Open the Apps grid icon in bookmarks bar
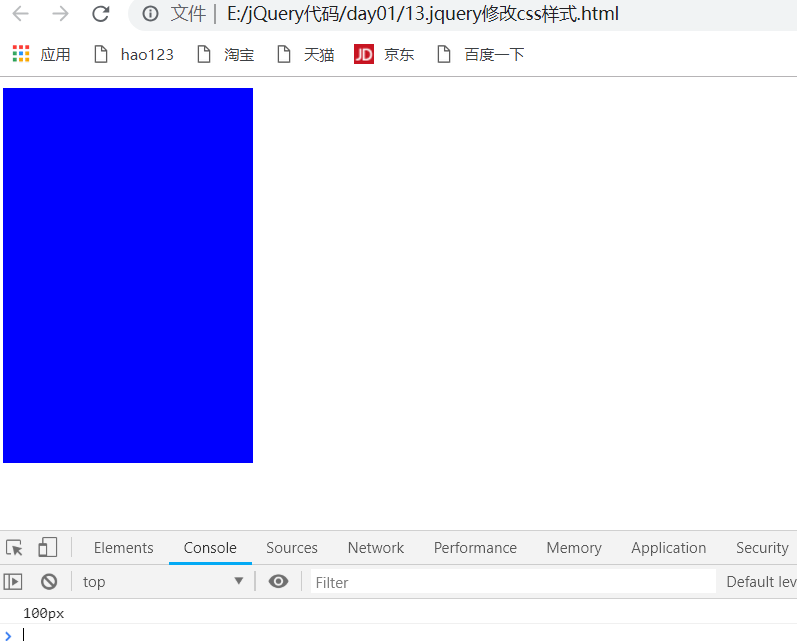 click(21, 54)
